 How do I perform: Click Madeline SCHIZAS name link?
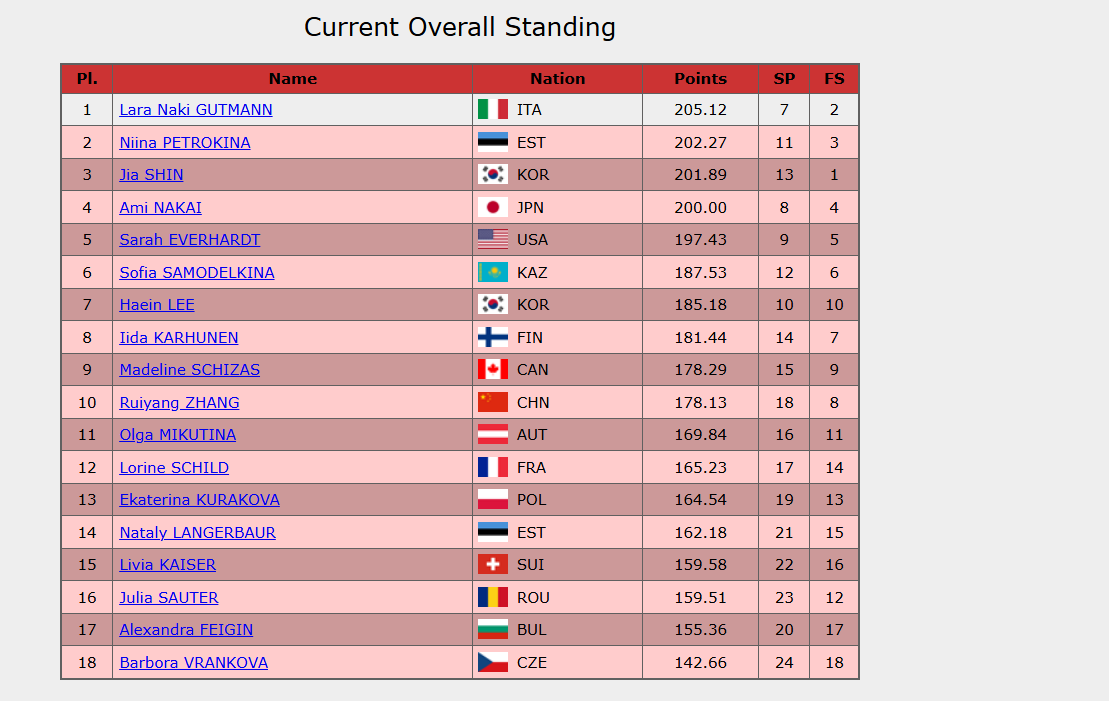click(x=190, y=370)
